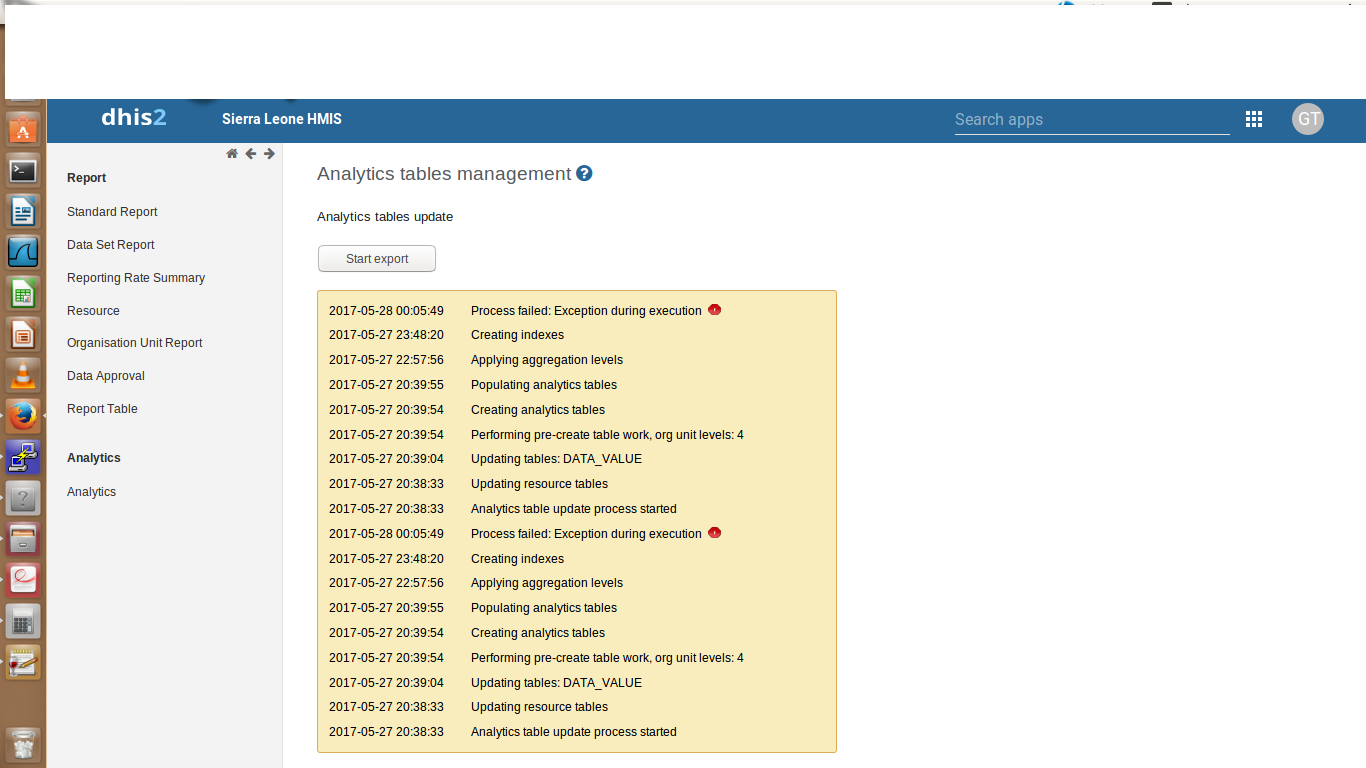The image size is (1366, 768).
Task: Open Reporting Rate Summary in the sidebar
Action: [136, 278]
